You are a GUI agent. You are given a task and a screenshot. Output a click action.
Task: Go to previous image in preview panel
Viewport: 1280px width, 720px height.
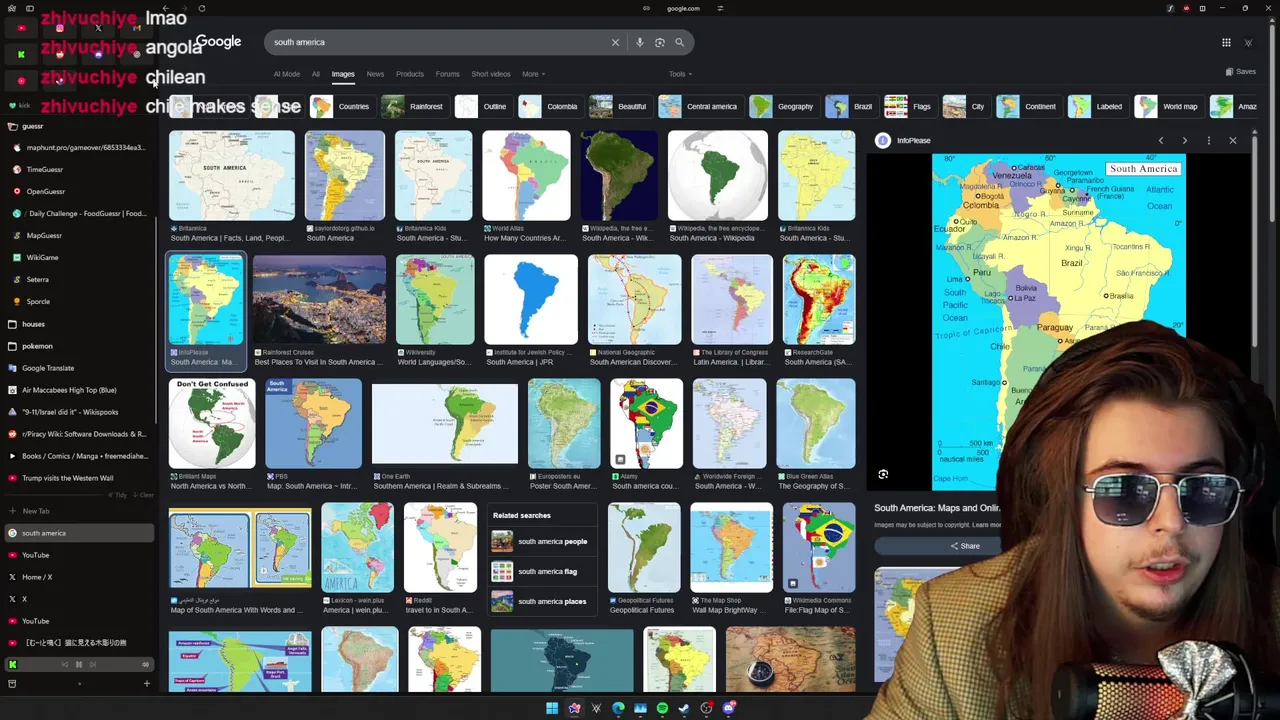pos(1161,141)
